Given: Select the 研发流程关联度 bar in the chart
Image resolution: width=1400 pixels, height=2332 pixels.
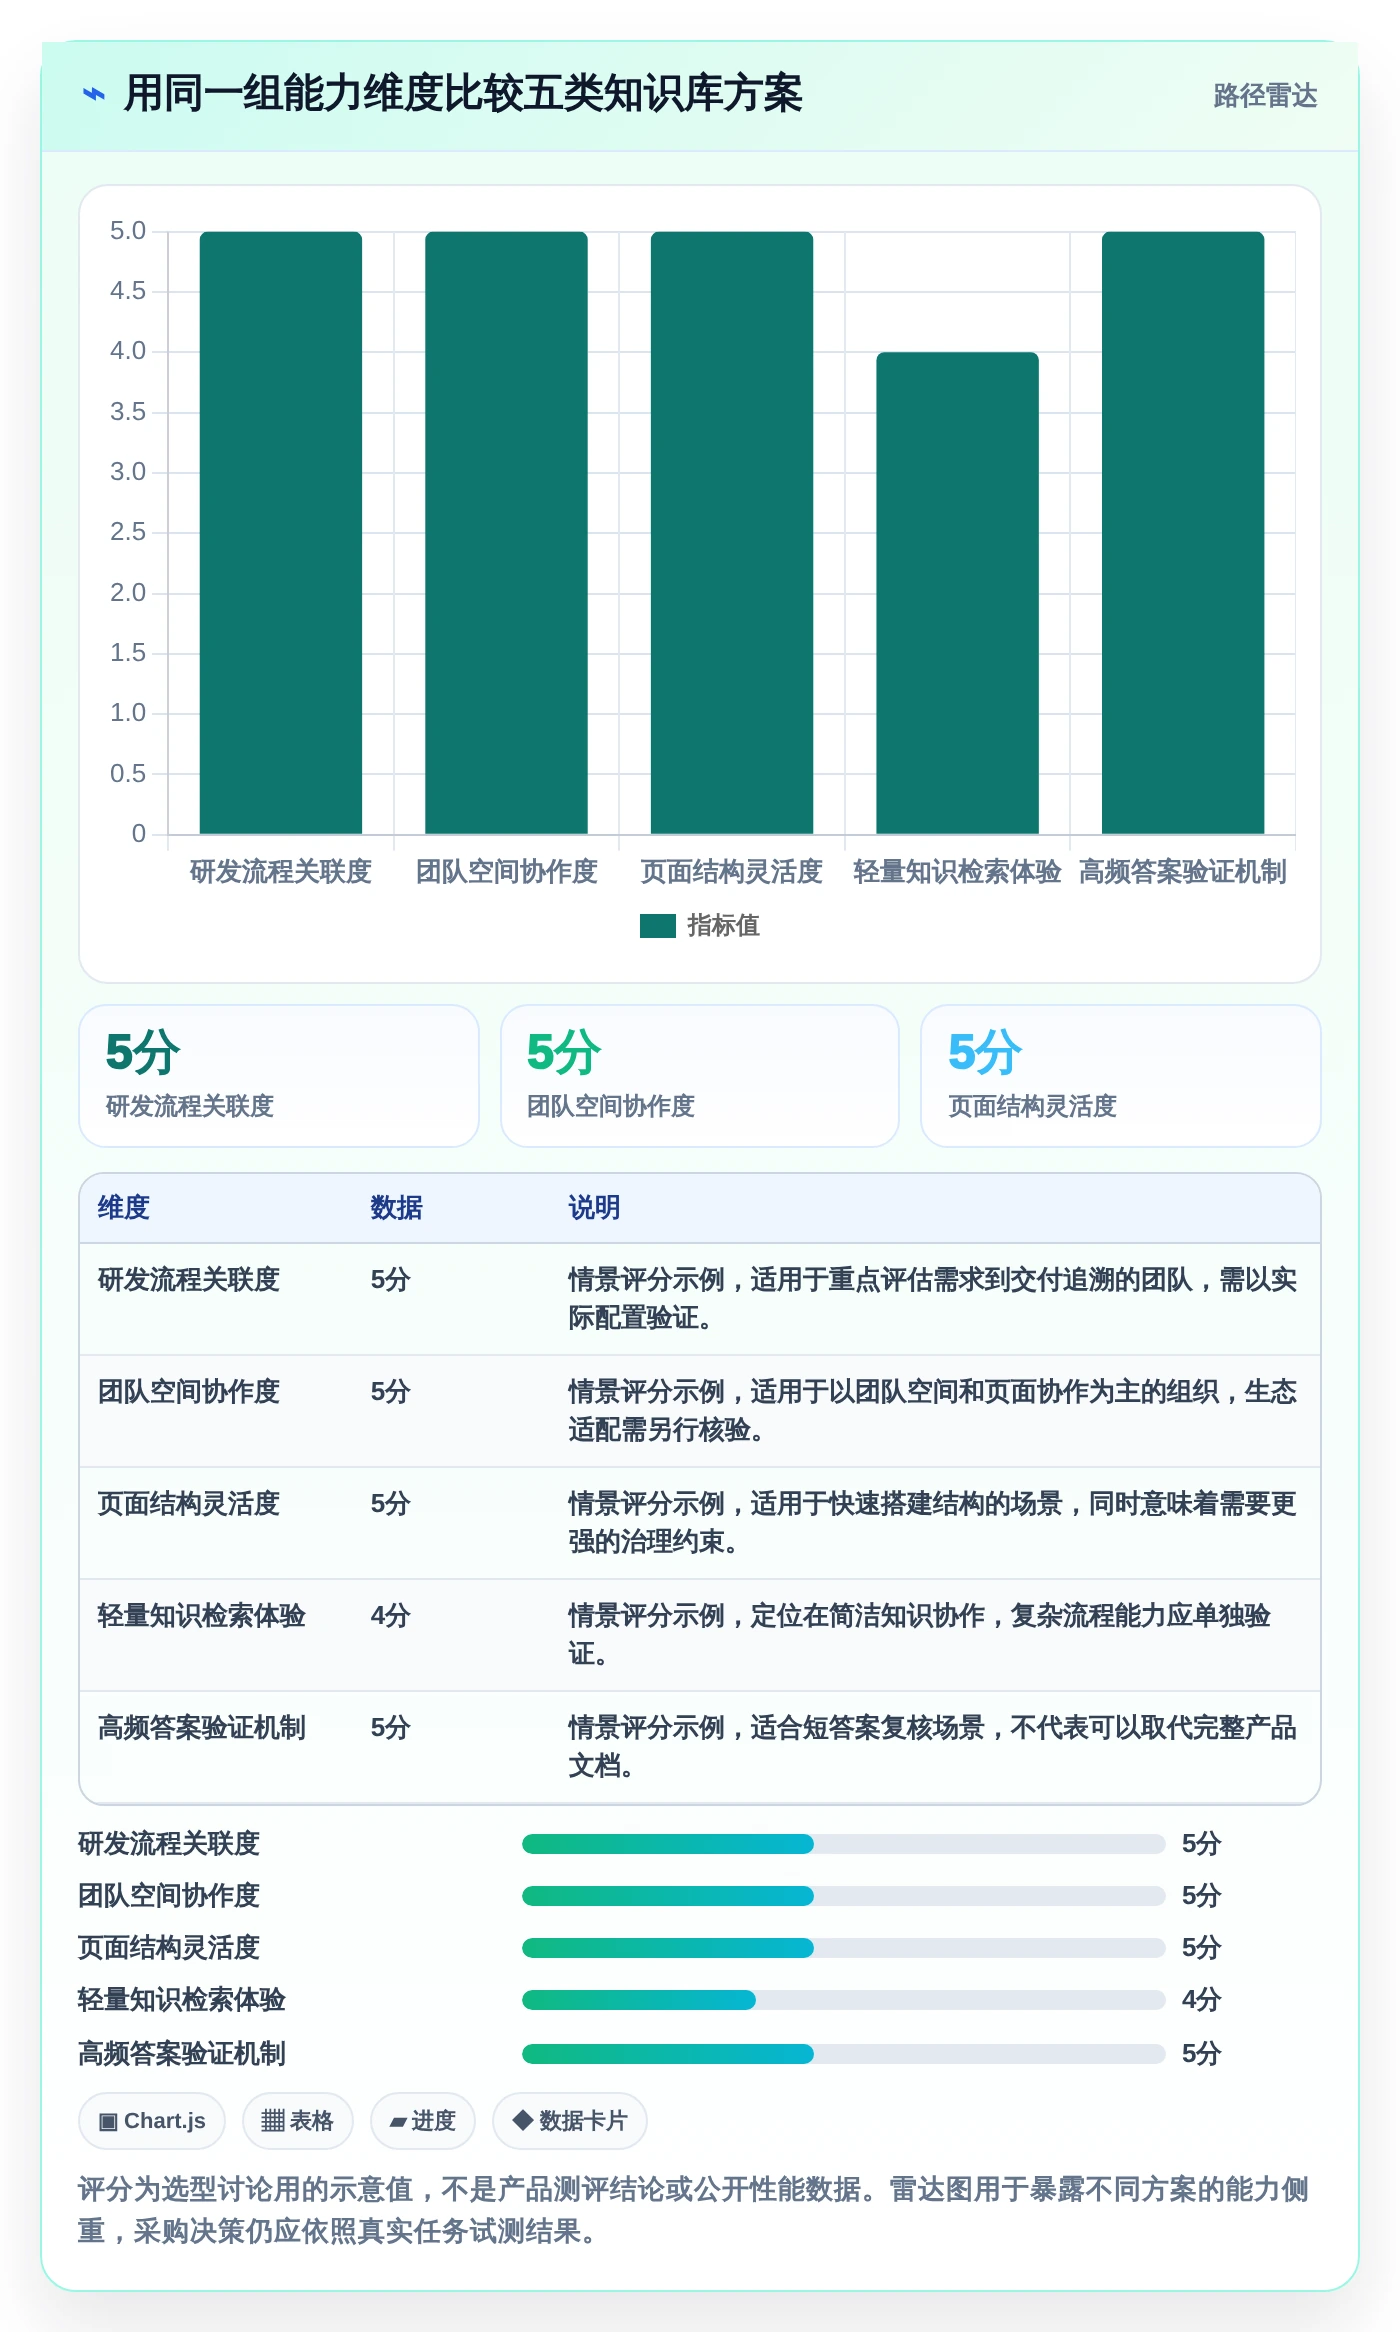Looking at the screenshot, I should 281,532.
